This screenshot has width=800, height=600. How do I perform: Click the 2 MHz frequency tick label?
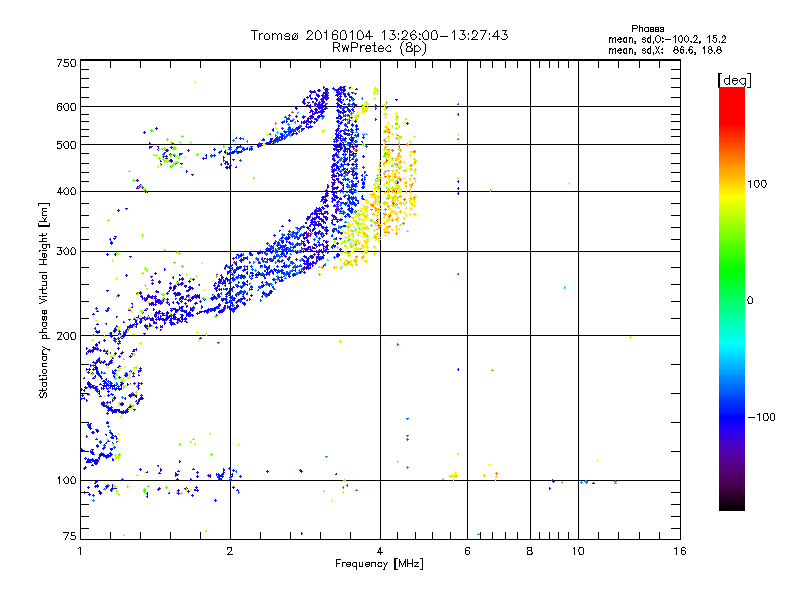(230, 551)
